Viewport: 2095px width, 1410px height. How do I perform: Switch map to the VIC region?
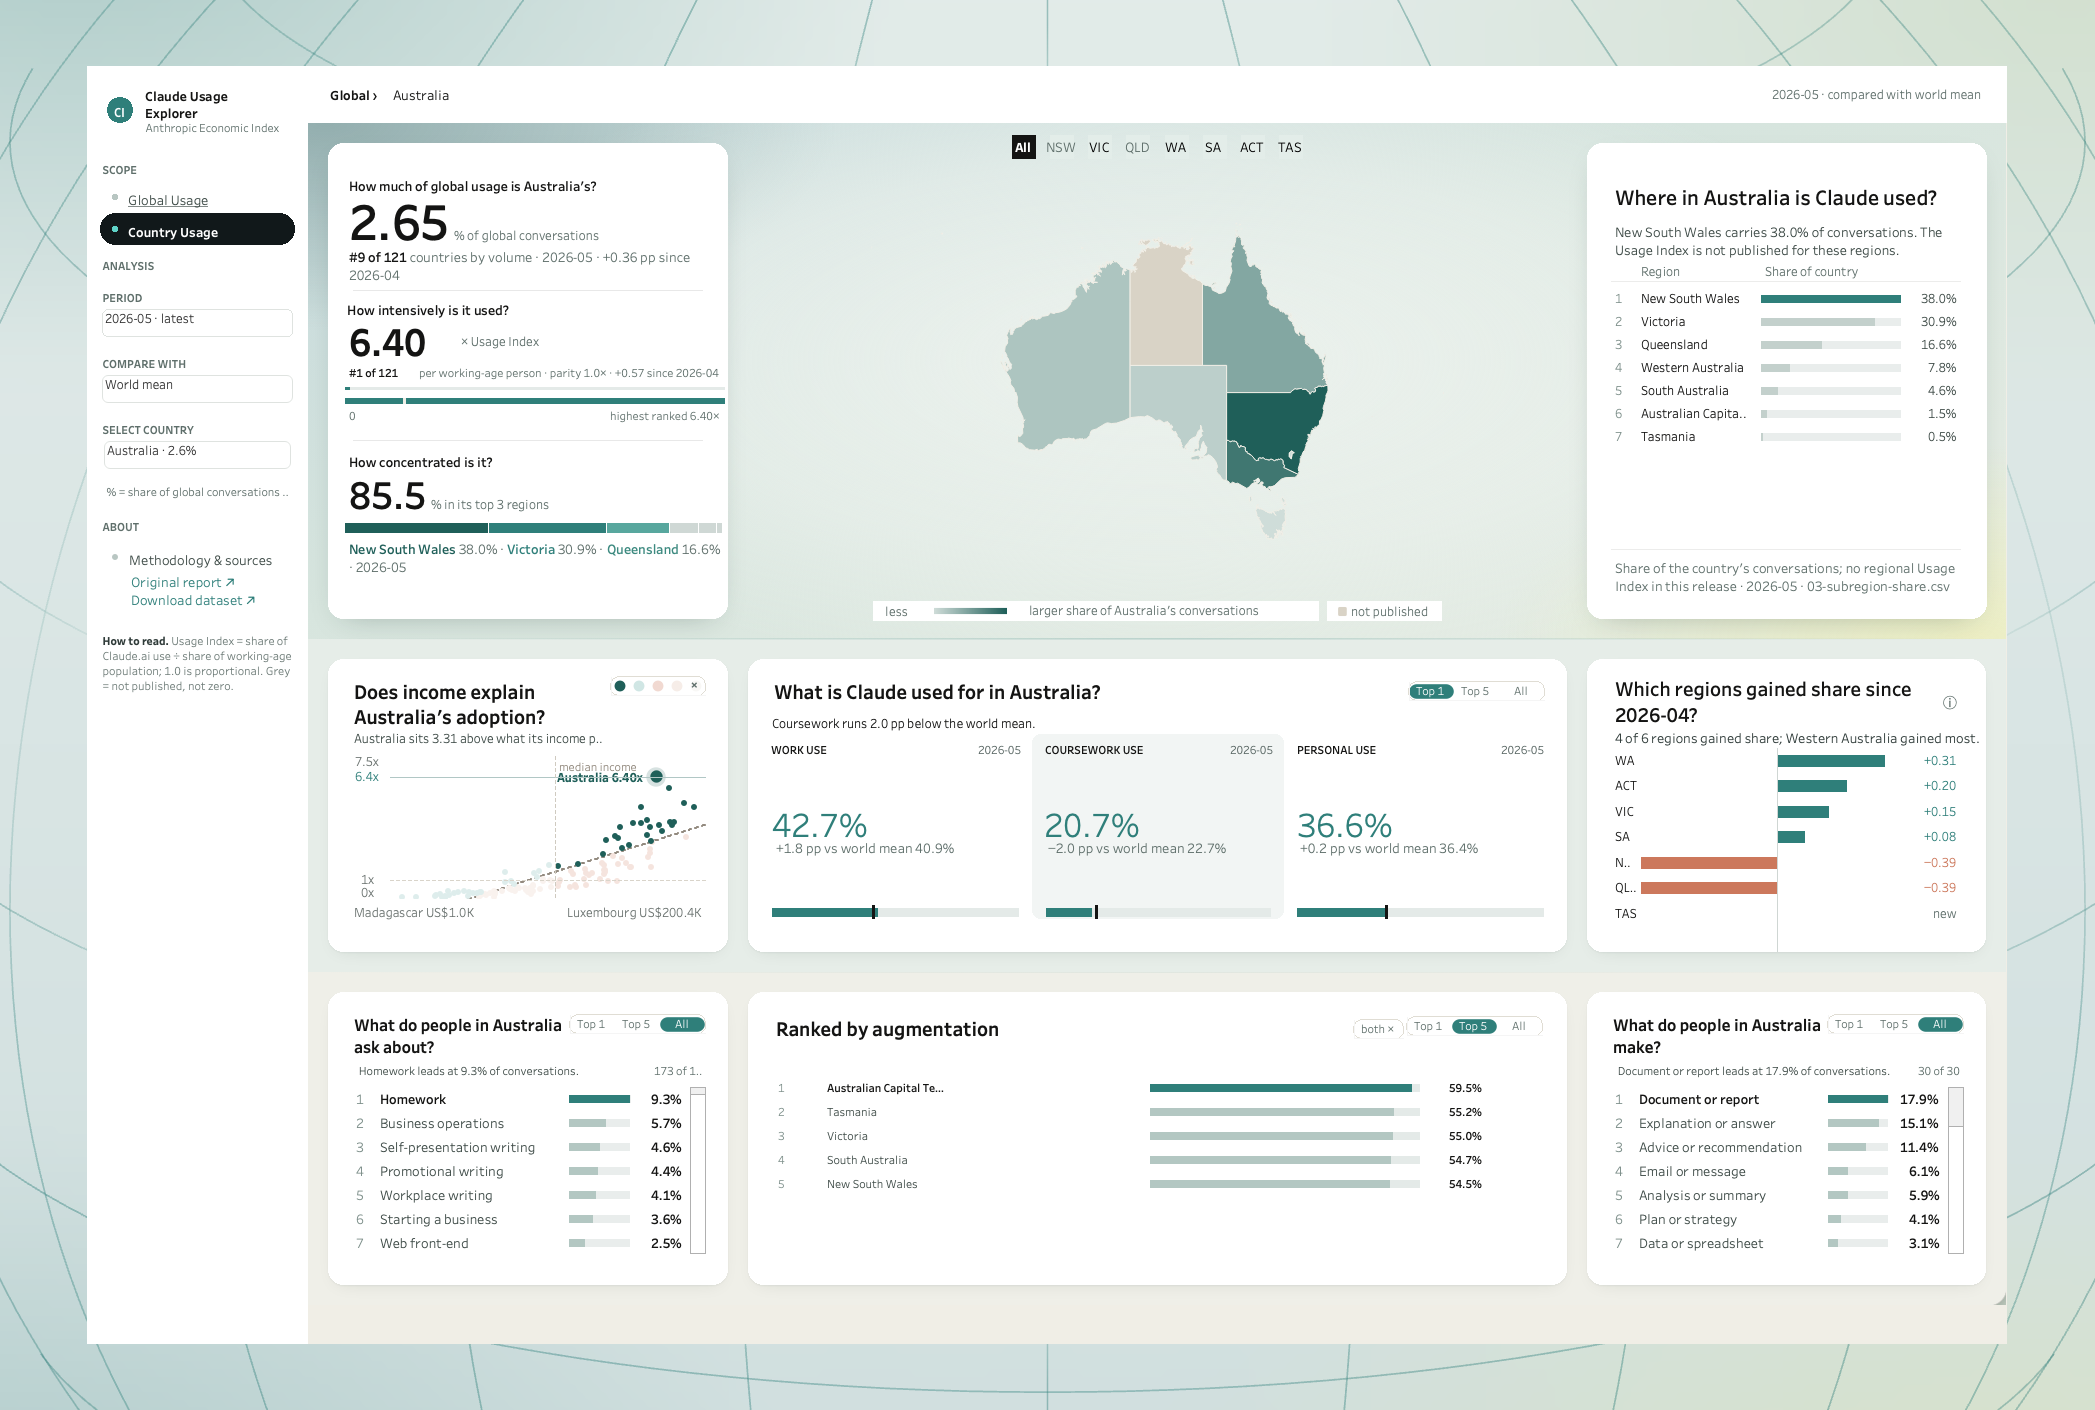(1099, 147)
